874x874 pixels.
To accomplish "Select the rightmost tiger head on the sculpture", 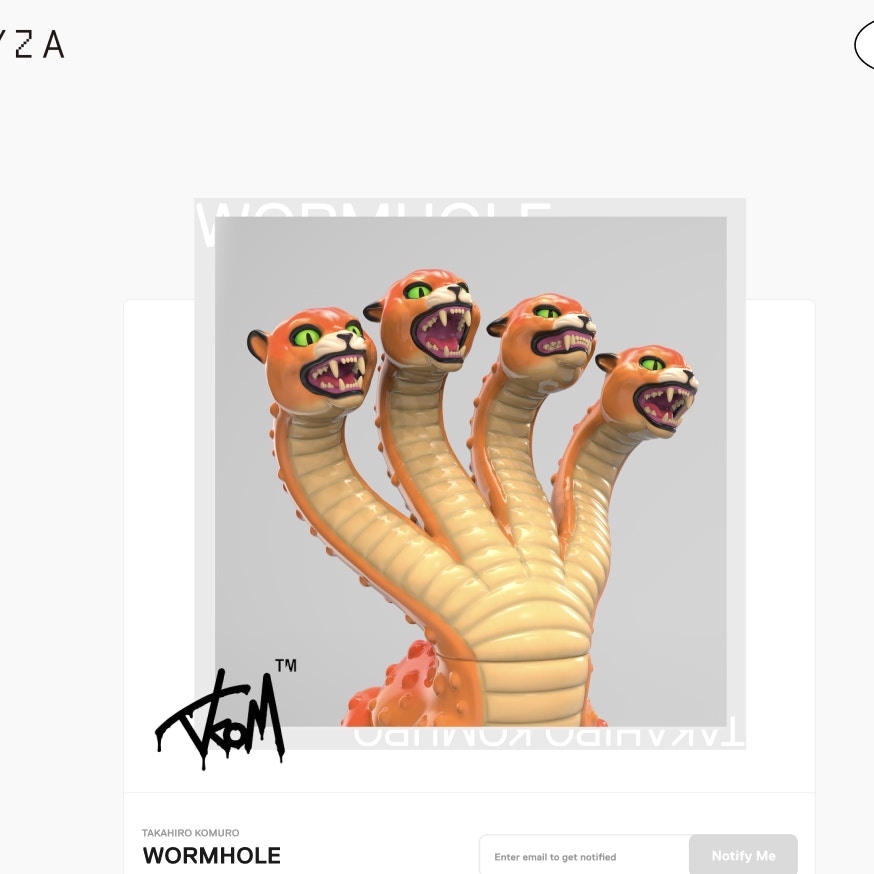I will pos(647,387).
